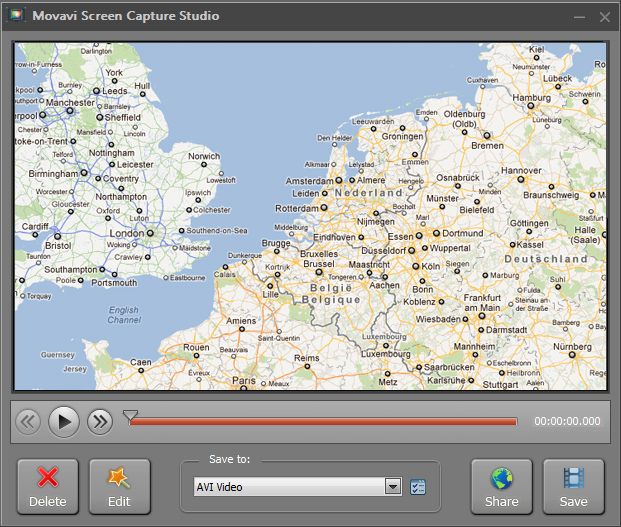This screenshot has width=621, height=527.
Task: Play the captured video
Action: click(63, 421)
